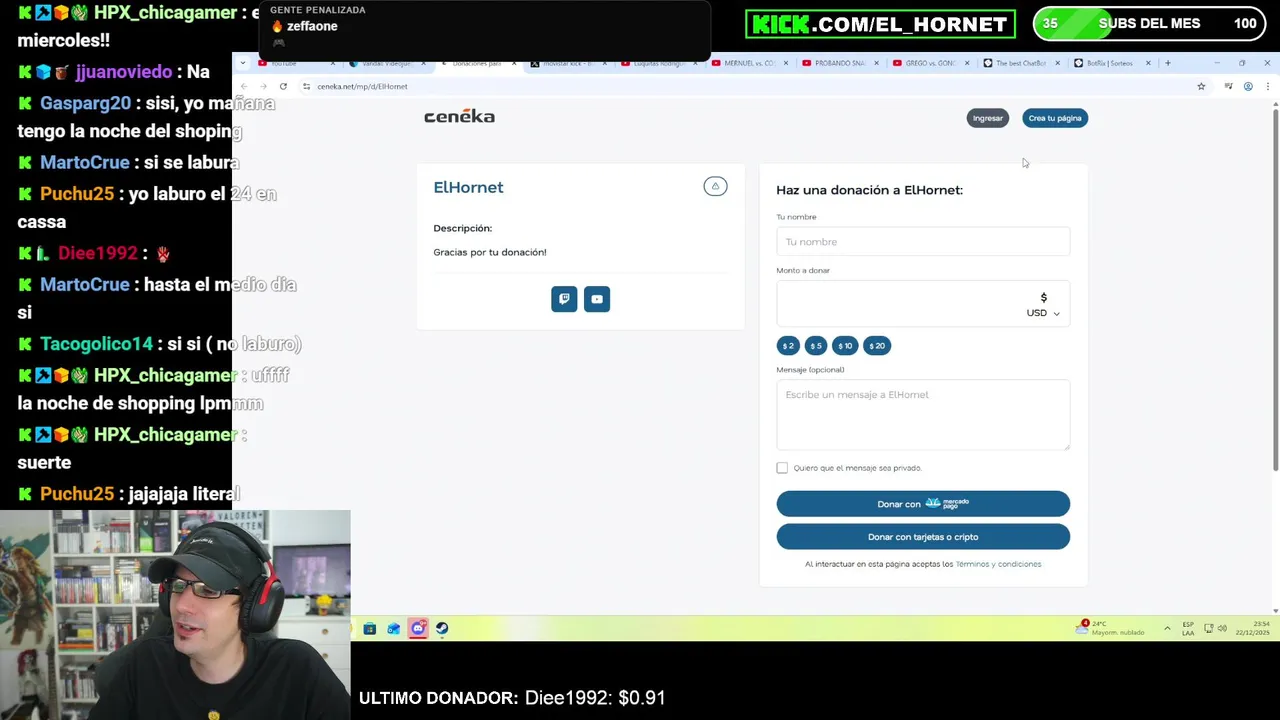Click 'Donar con tarjetas o cripto'
This screenshot has width=1280, height=720.
click(923, 537)
